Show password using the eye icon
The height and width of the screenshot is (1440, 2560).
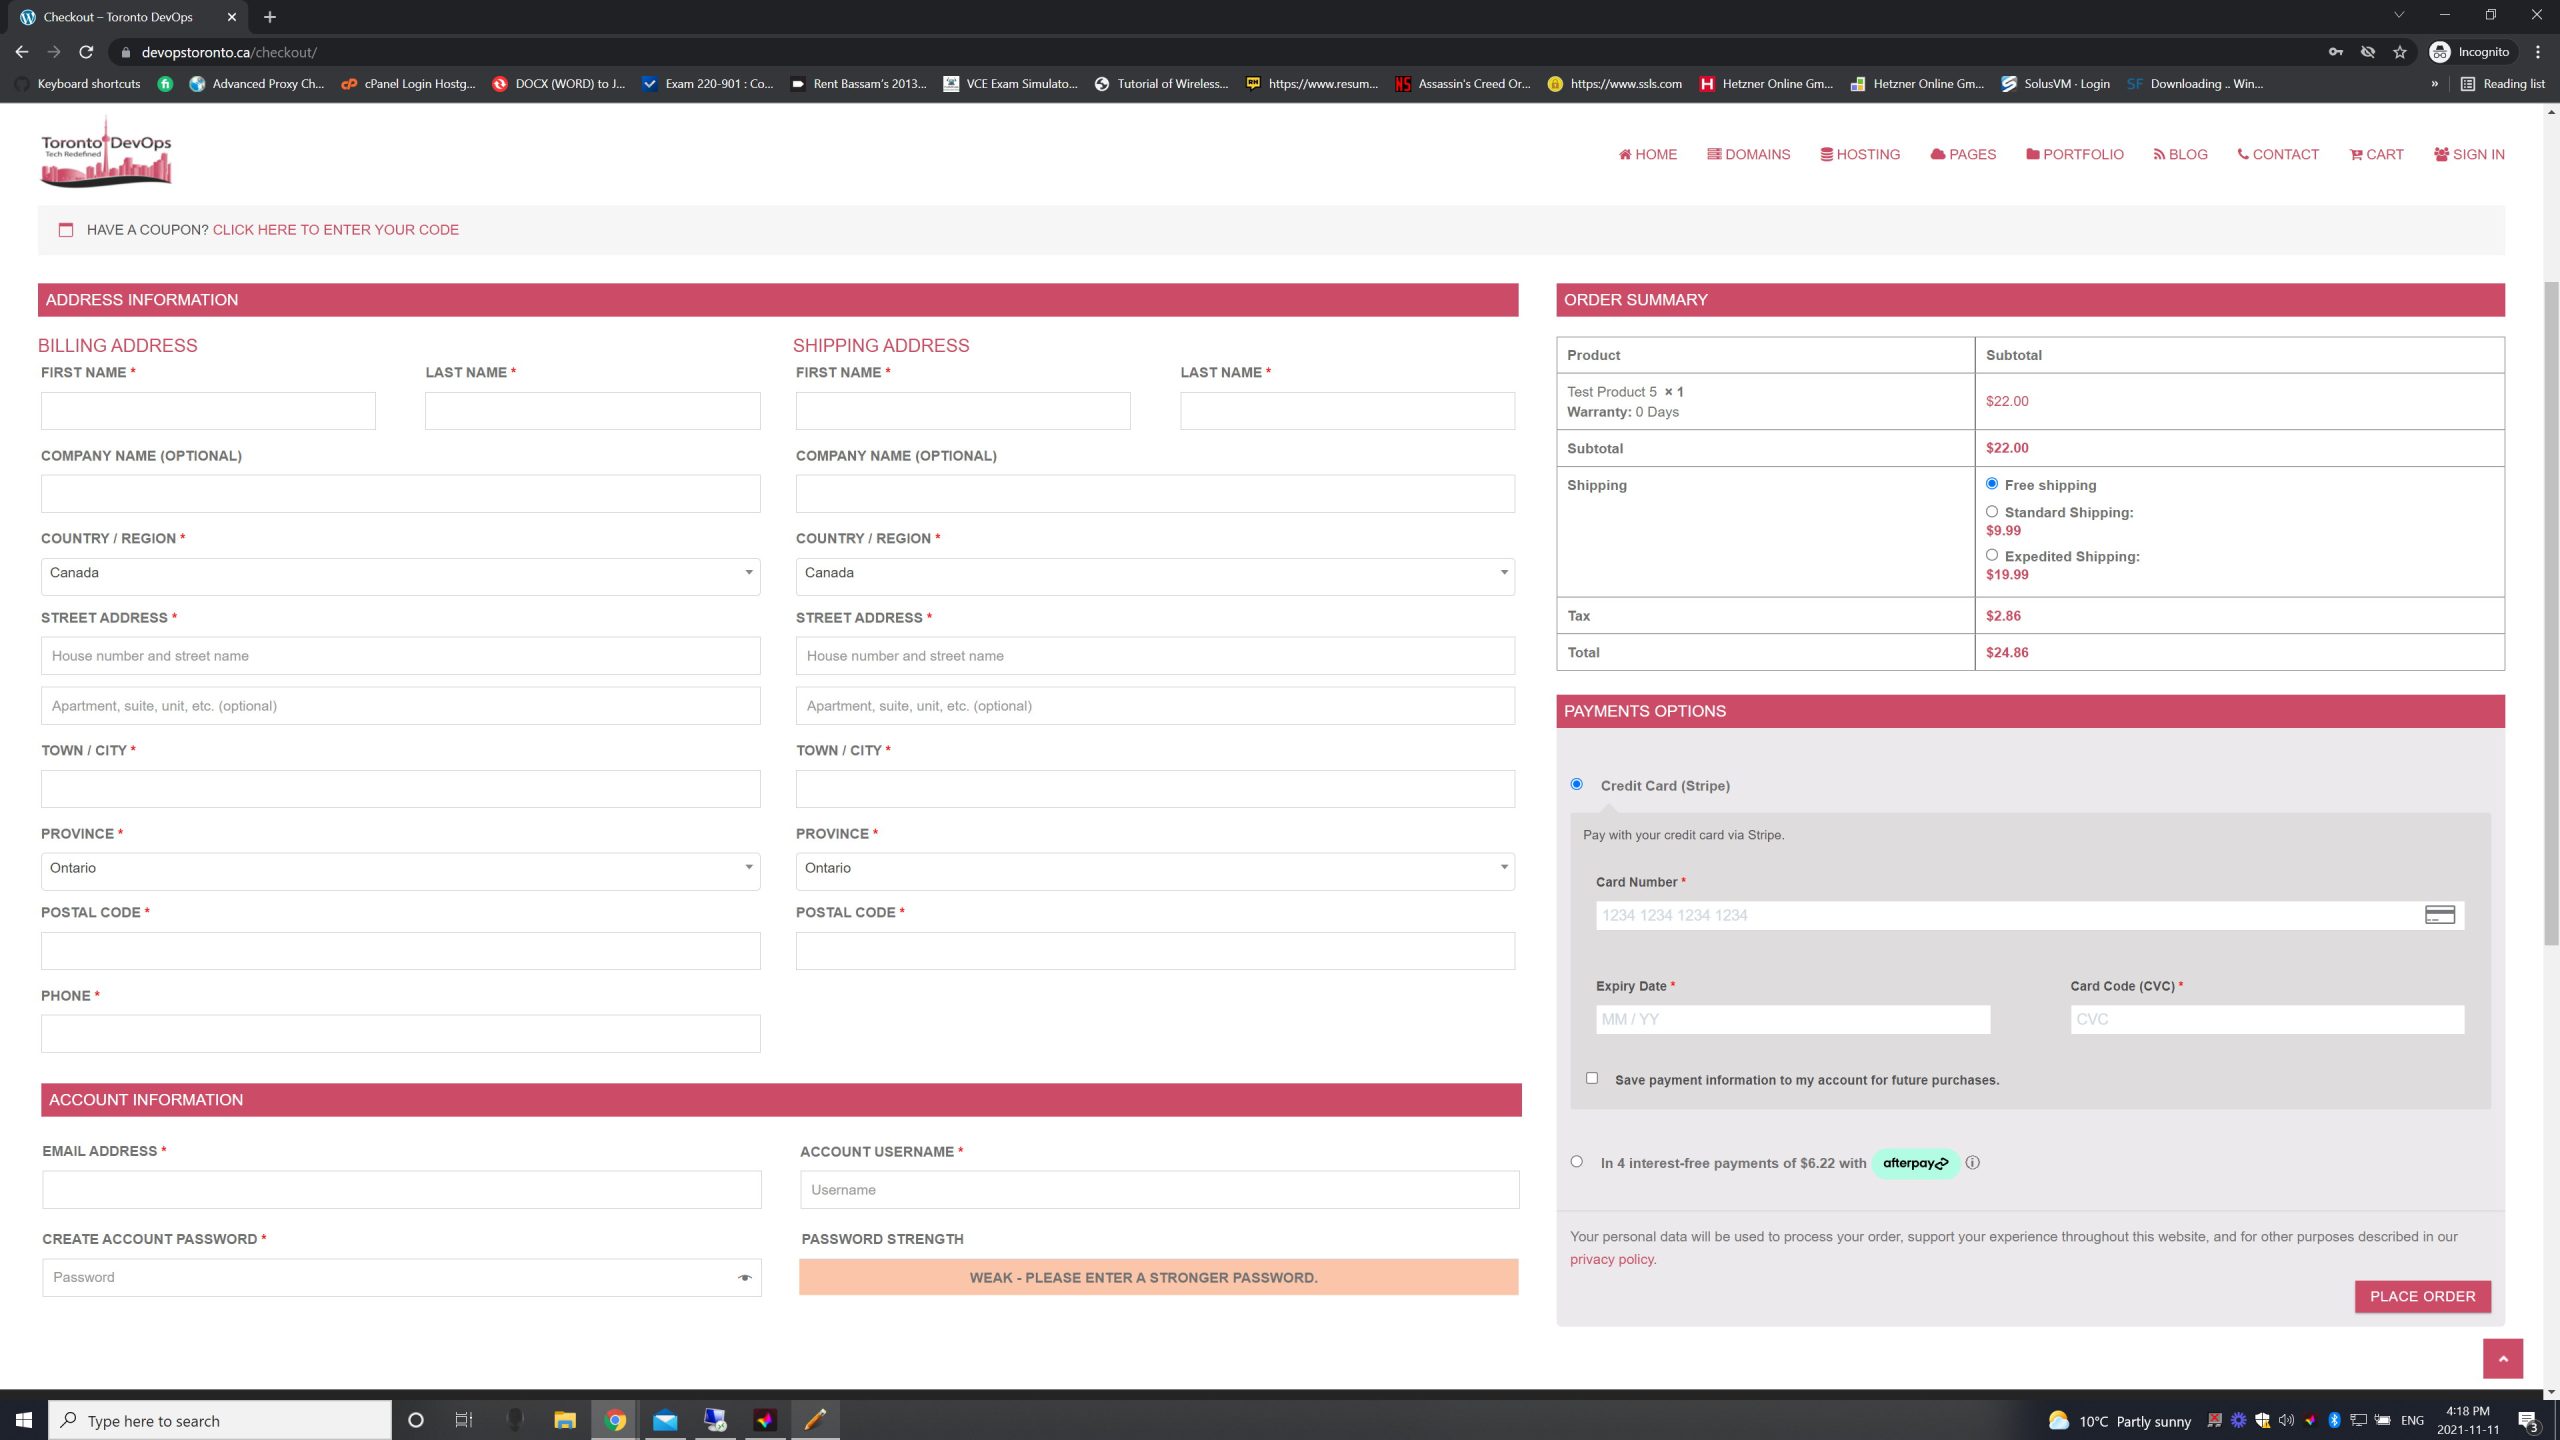pos(744,1278)
